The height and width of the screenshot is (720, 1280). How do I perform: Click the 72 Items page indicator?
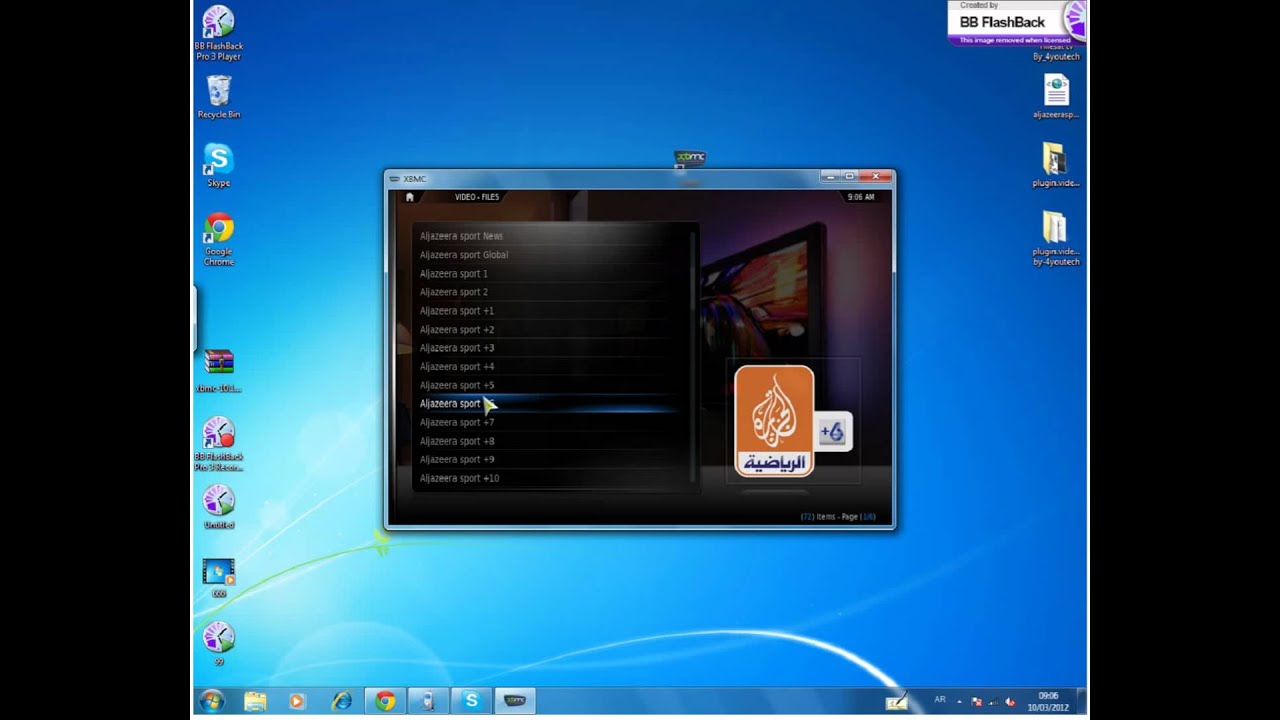point(838,516)
